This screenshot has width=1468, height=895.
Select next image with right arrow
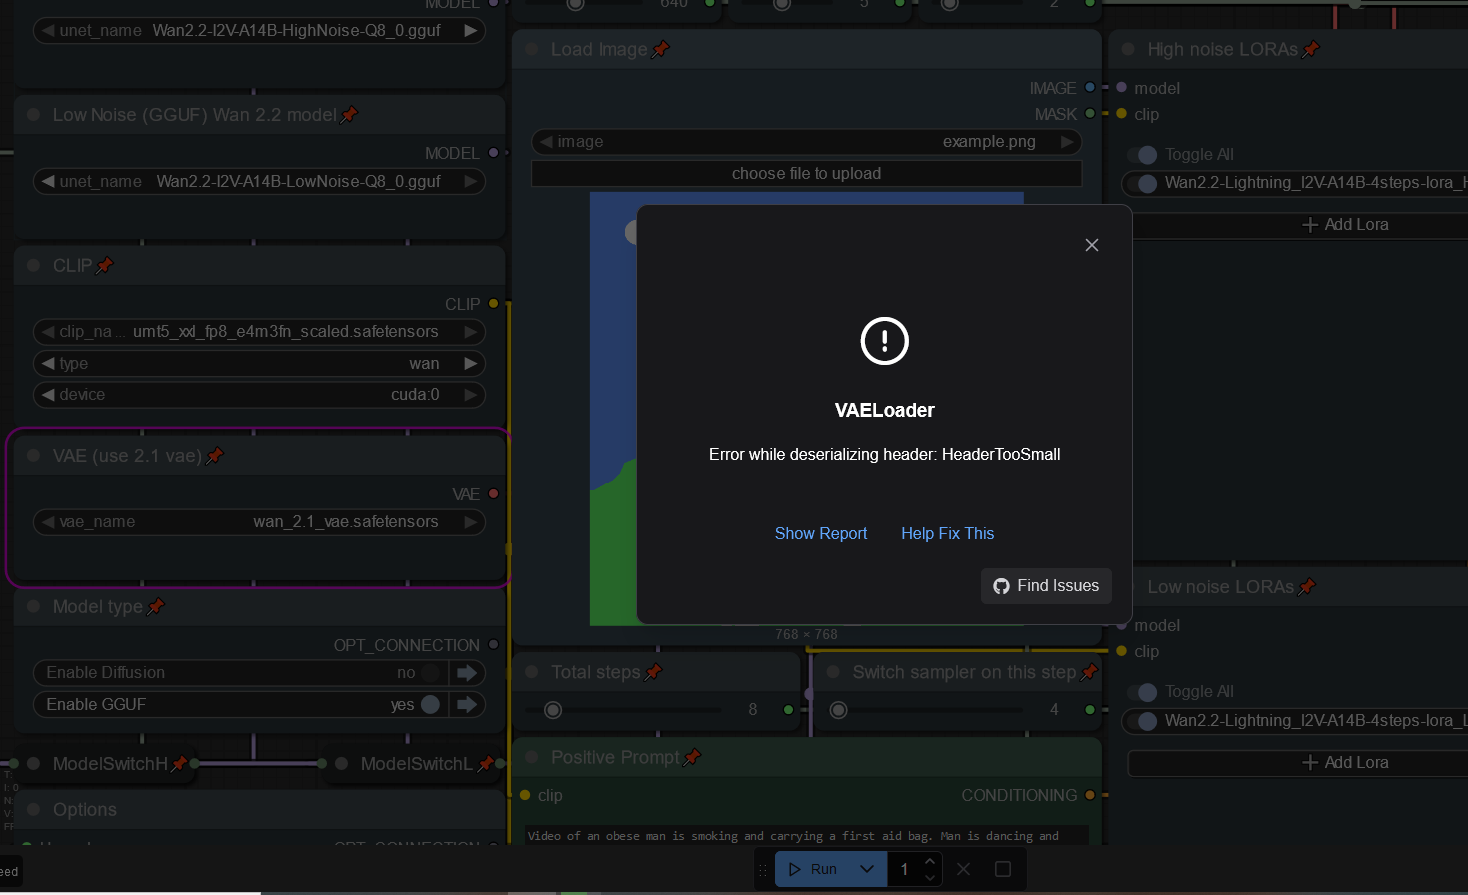point(1068,142)
